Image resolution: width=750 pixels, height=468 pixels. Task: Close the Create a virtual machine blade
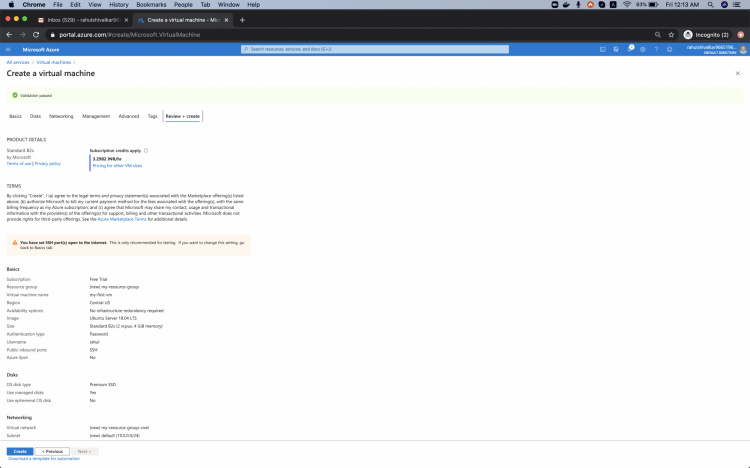click(738, 73)
